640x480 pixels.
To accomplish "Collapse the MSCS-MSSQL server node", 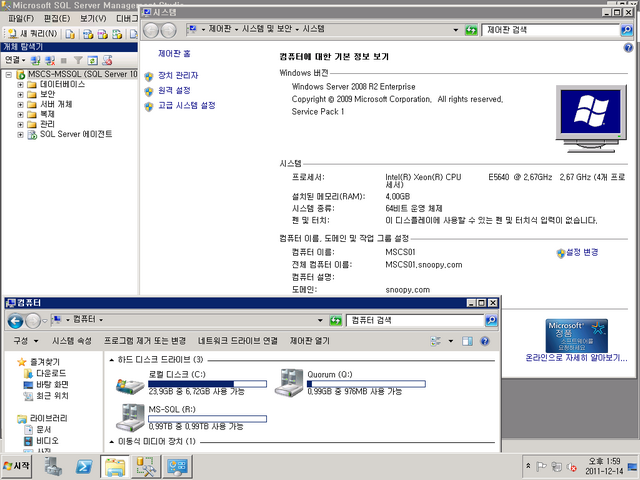I will pos(9,75).
